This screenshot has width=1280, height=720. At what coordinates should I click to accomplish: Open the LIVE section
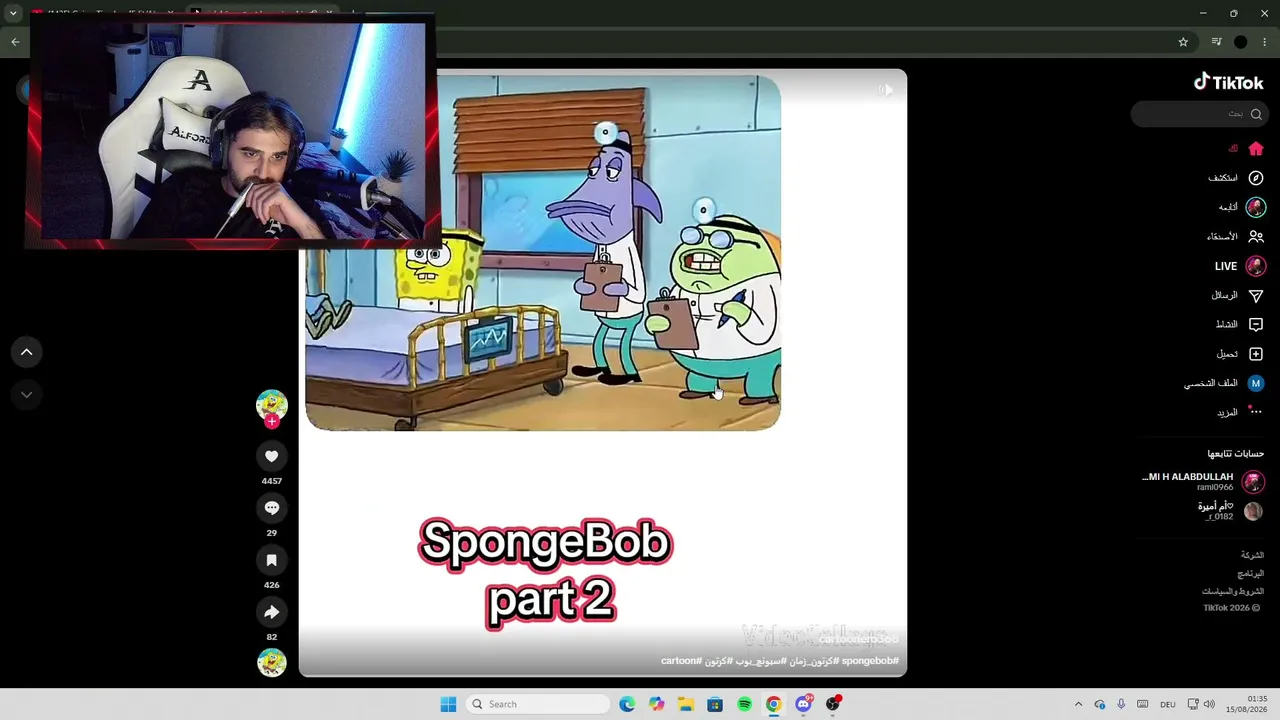tap(1240, 266)
